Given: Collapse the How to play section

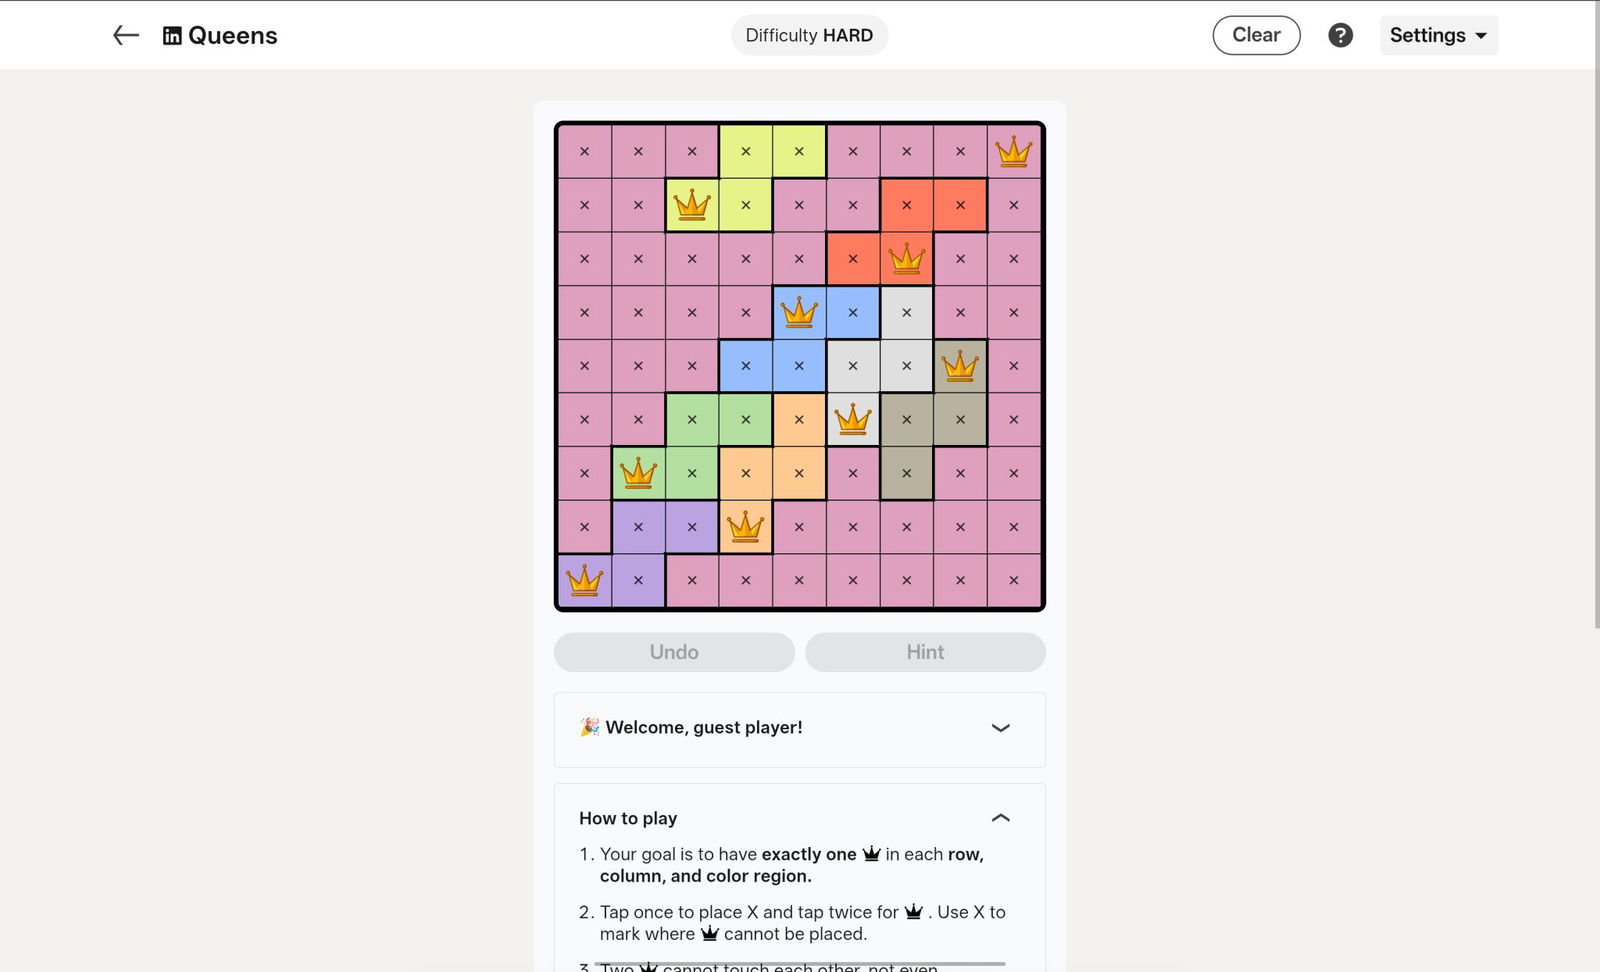Looking at the screenshot, I should tap(1000, 818).
